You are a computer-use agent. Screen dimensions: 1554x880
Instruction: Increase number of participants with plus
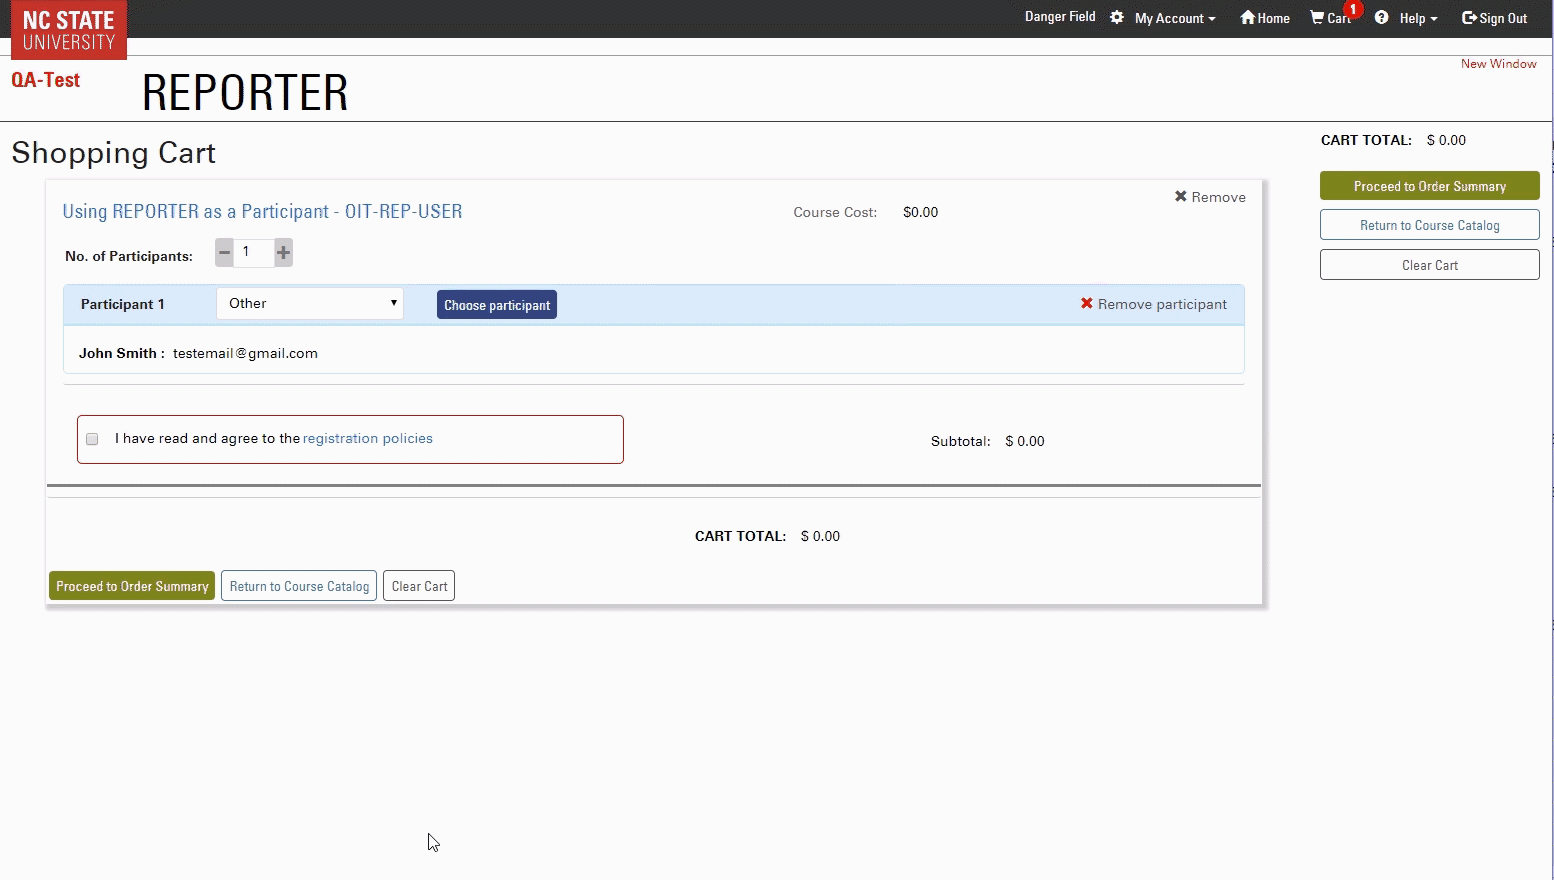tap(283, 252)
